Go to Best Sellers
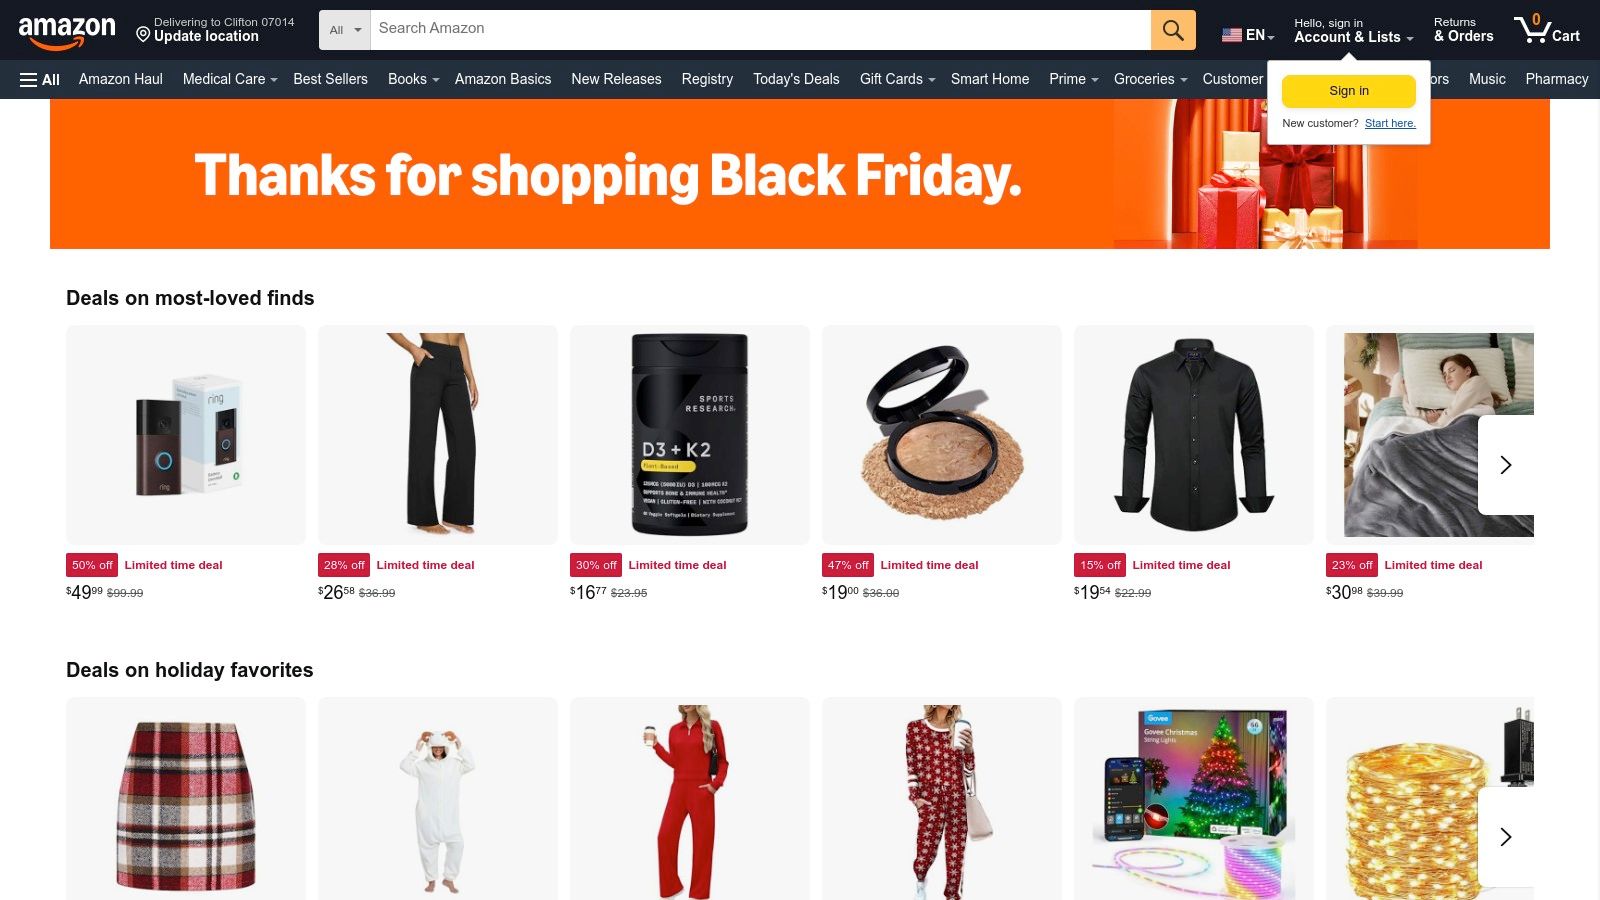The width and height of the screenshot is (1600, 900). click(x=330, y=79)
